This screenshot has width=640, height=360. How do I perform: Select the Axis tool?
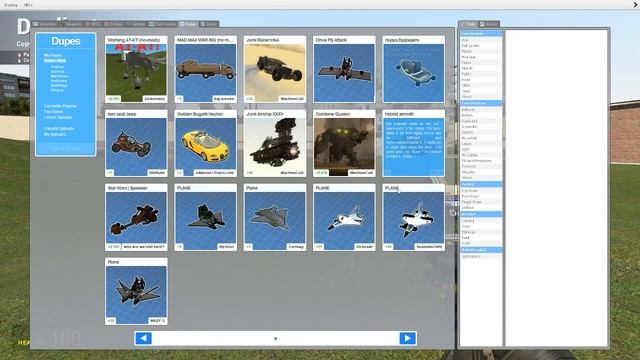tap(481, 40)
